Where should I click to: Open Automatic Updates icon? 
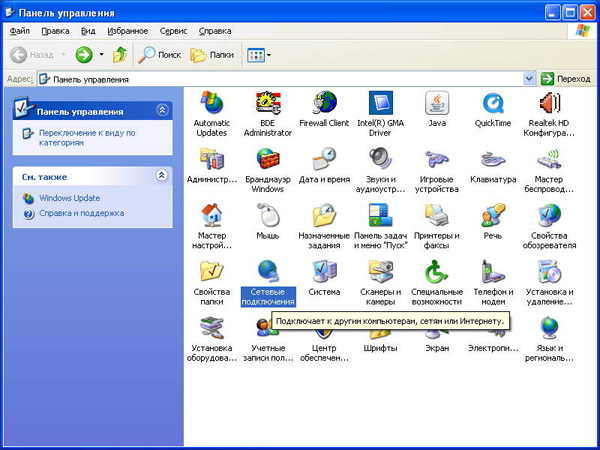[x=212, y=103]
